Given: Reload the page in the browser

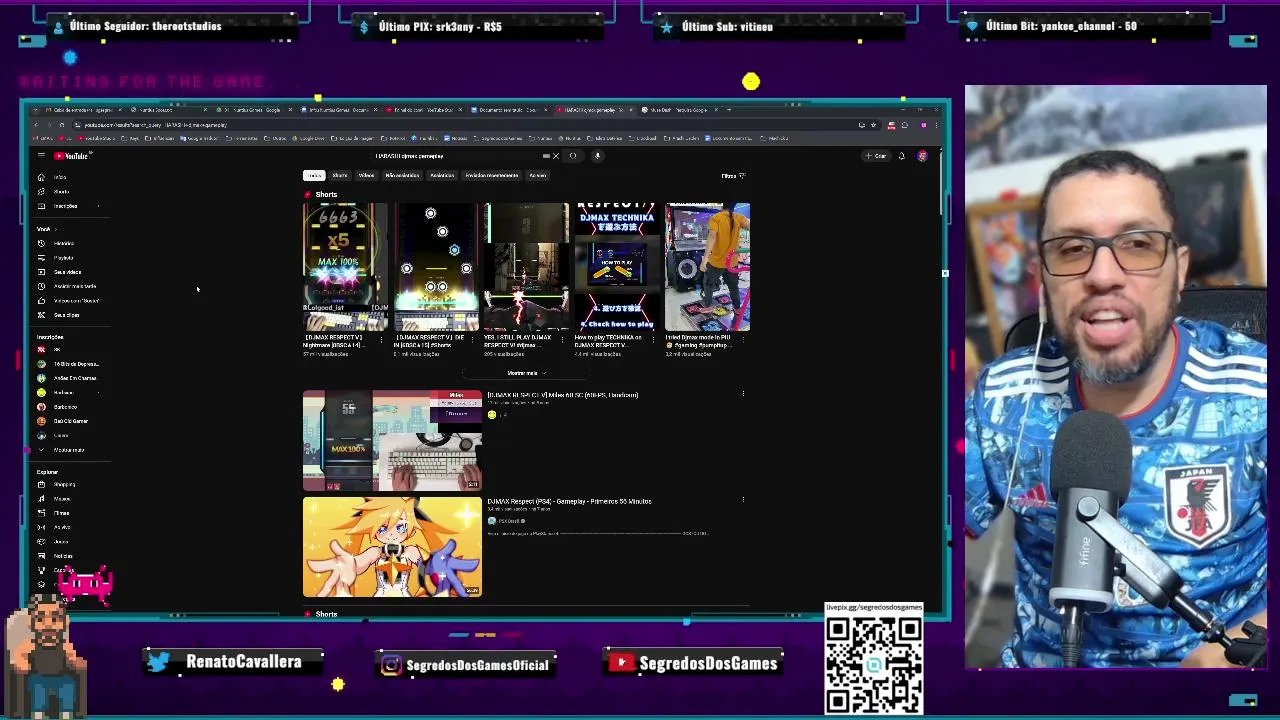Looking at the screenshot, I should 61,125.
